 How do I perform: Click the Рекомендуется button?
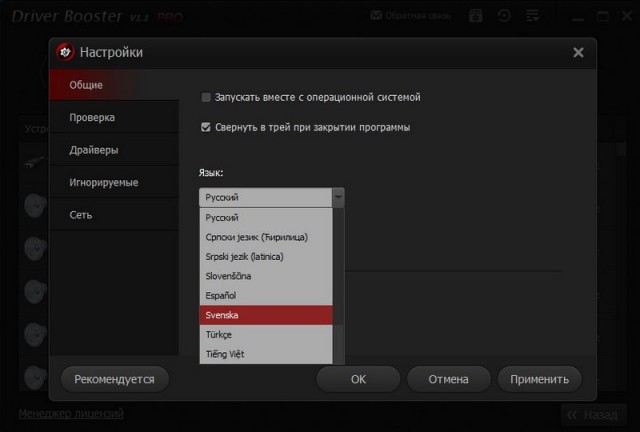114,379
